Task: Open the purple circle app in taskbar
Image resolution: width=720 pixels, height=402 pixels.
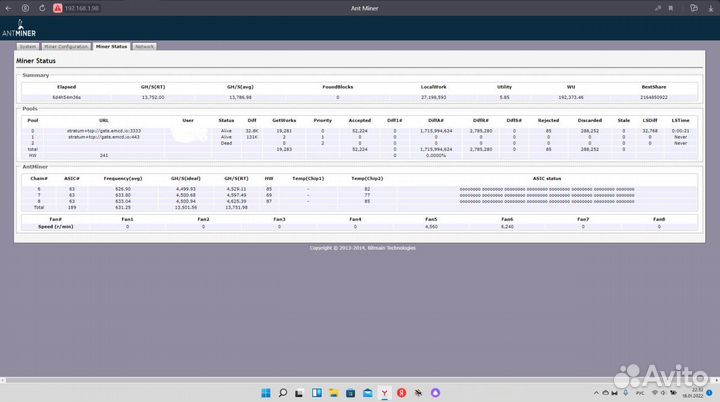Action: pos(433,390)
